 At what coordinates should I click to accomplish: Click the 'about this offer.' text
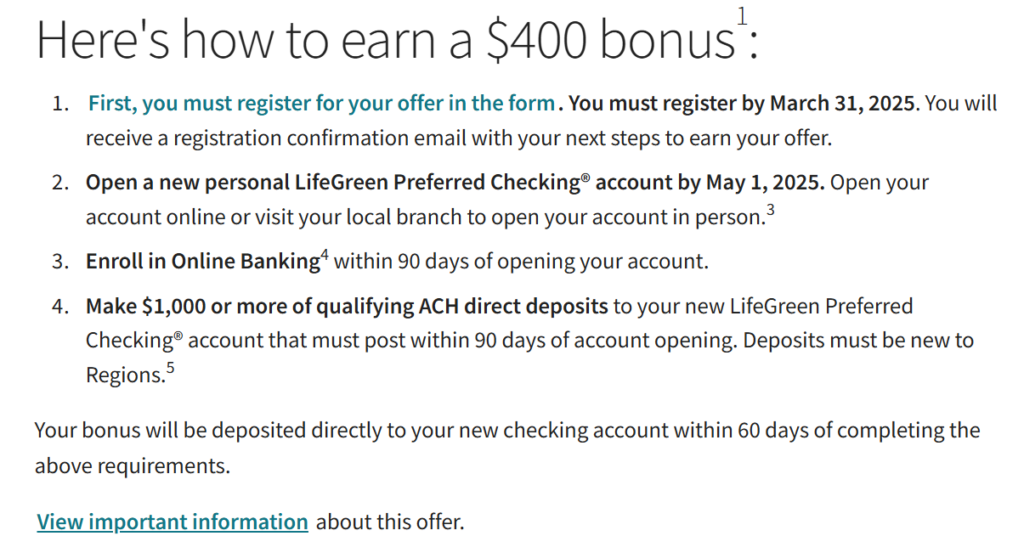click(390, 522)
